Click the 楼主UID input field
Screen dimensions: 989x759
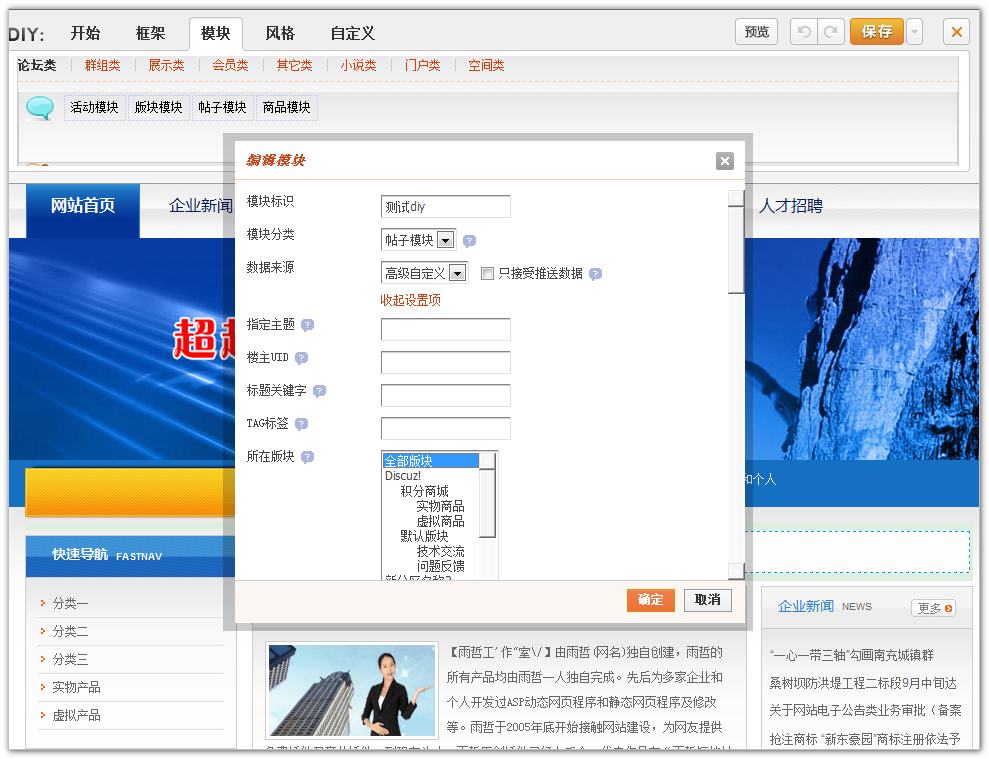coord(445,362)
